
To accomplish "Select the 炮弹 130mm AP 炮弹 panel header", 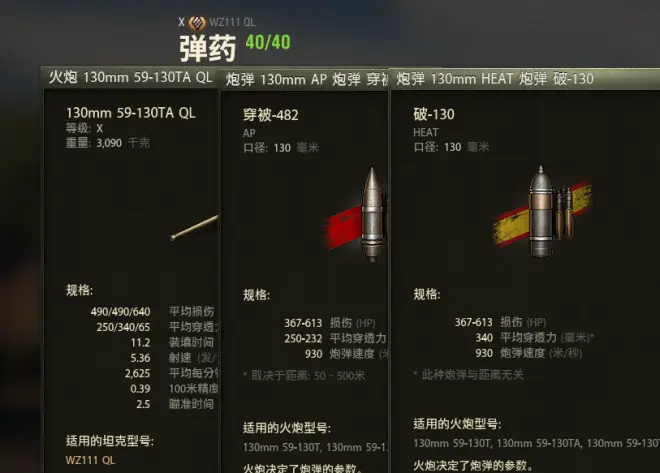I will click(306, 79).
